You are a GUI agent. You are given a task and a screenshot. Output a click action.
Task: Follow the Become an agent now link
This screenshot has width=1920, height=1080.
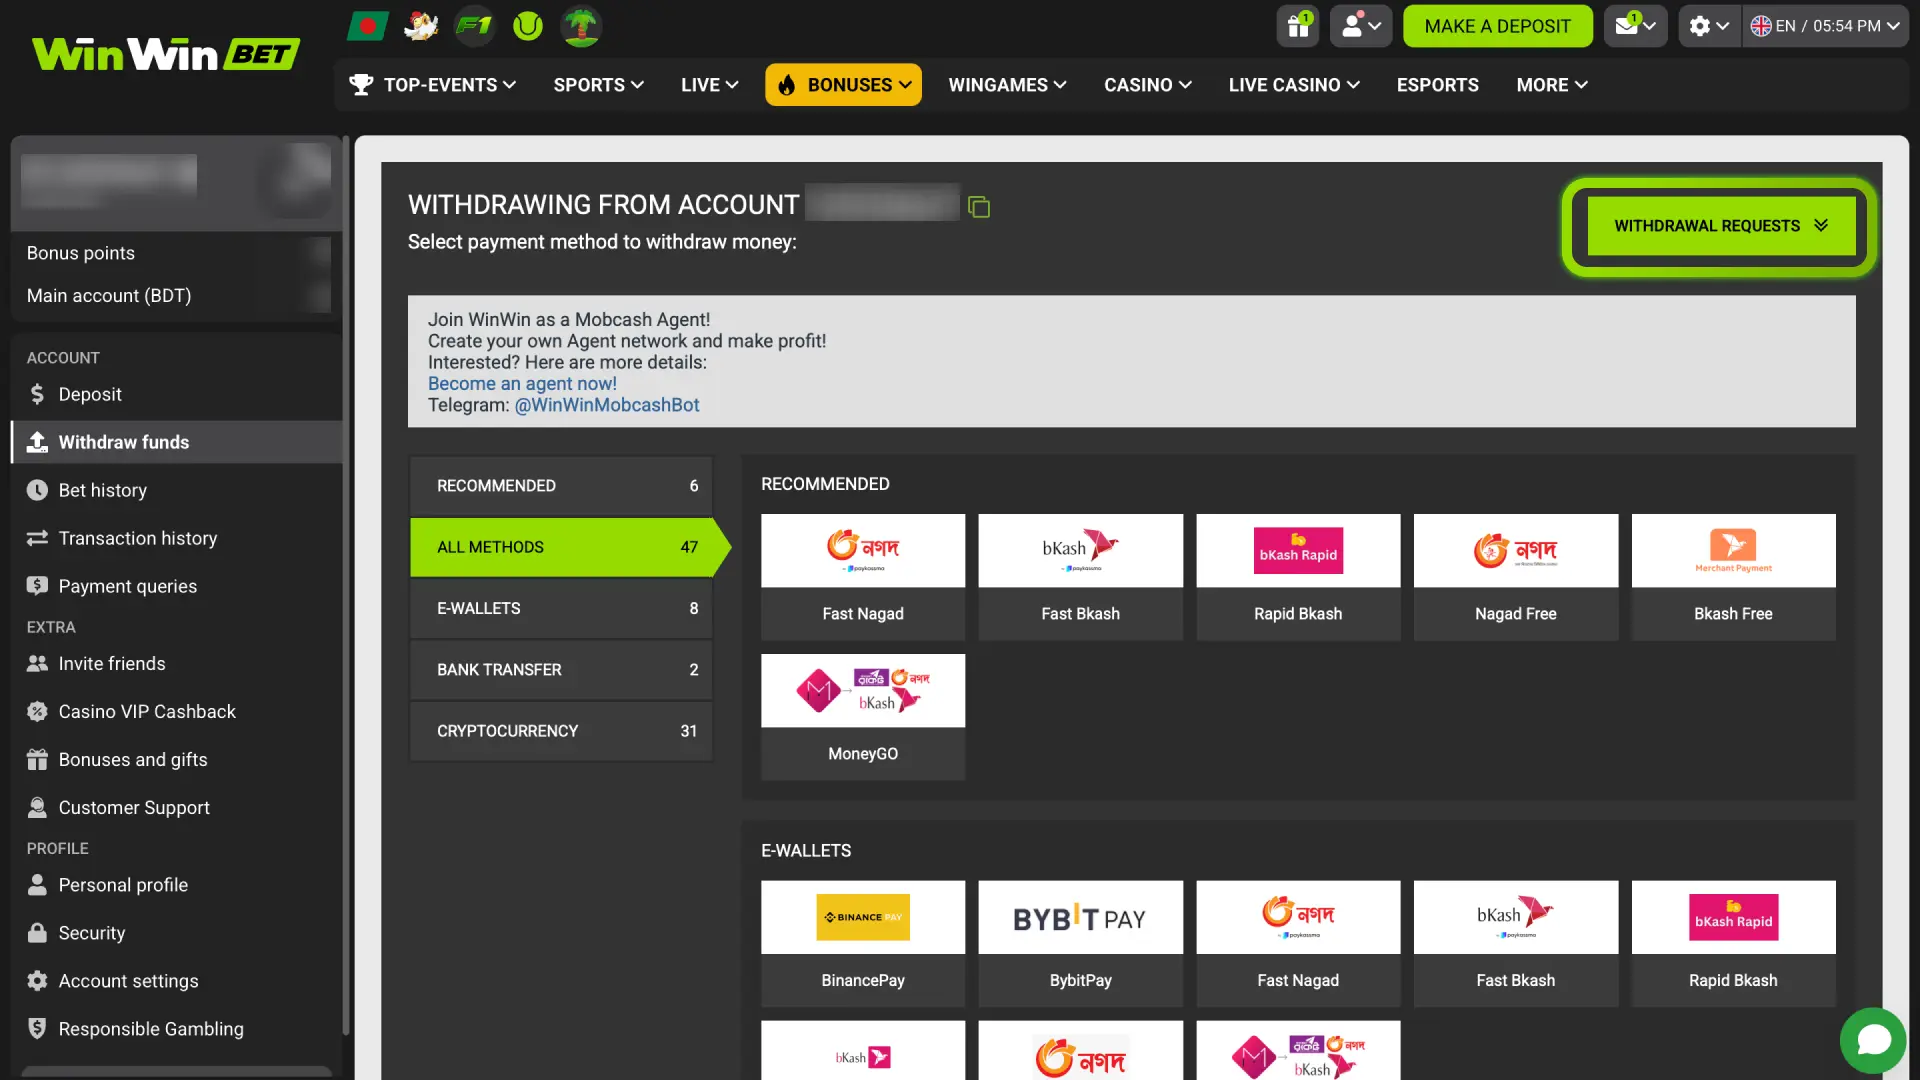(x=522, y=384)
